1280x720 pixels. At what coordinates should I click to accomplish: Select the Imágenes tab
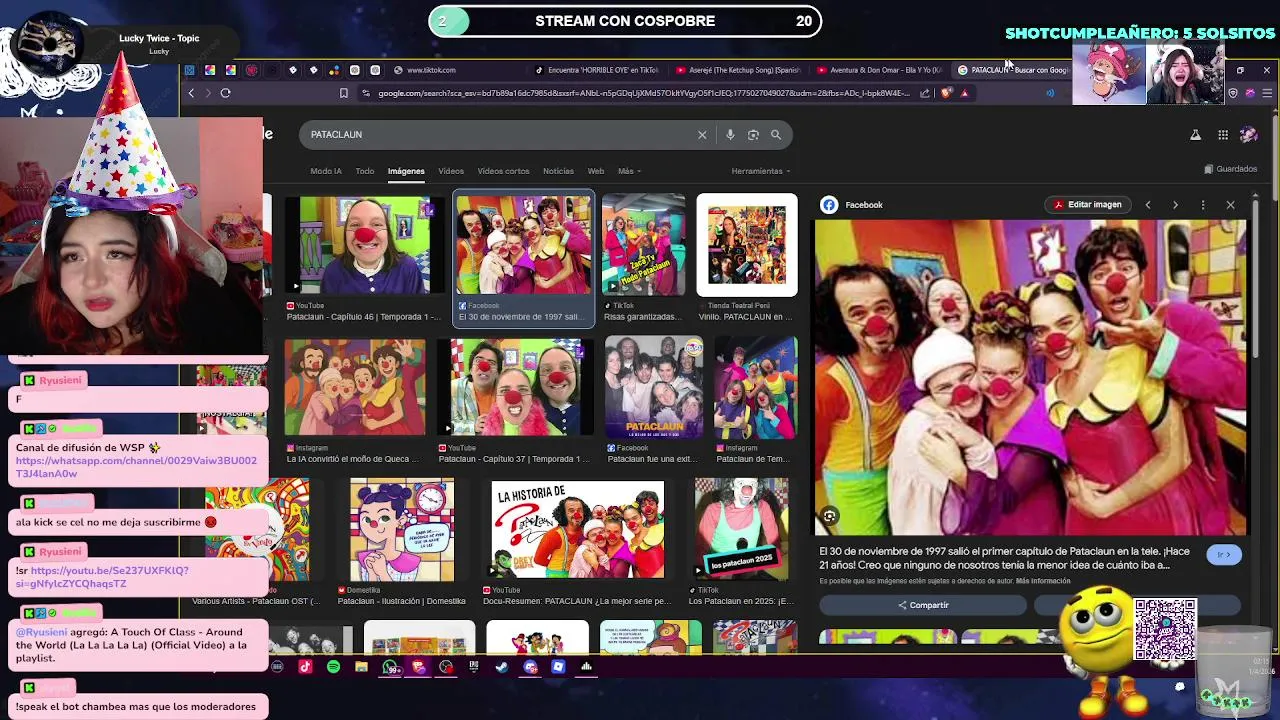point(406,171)
